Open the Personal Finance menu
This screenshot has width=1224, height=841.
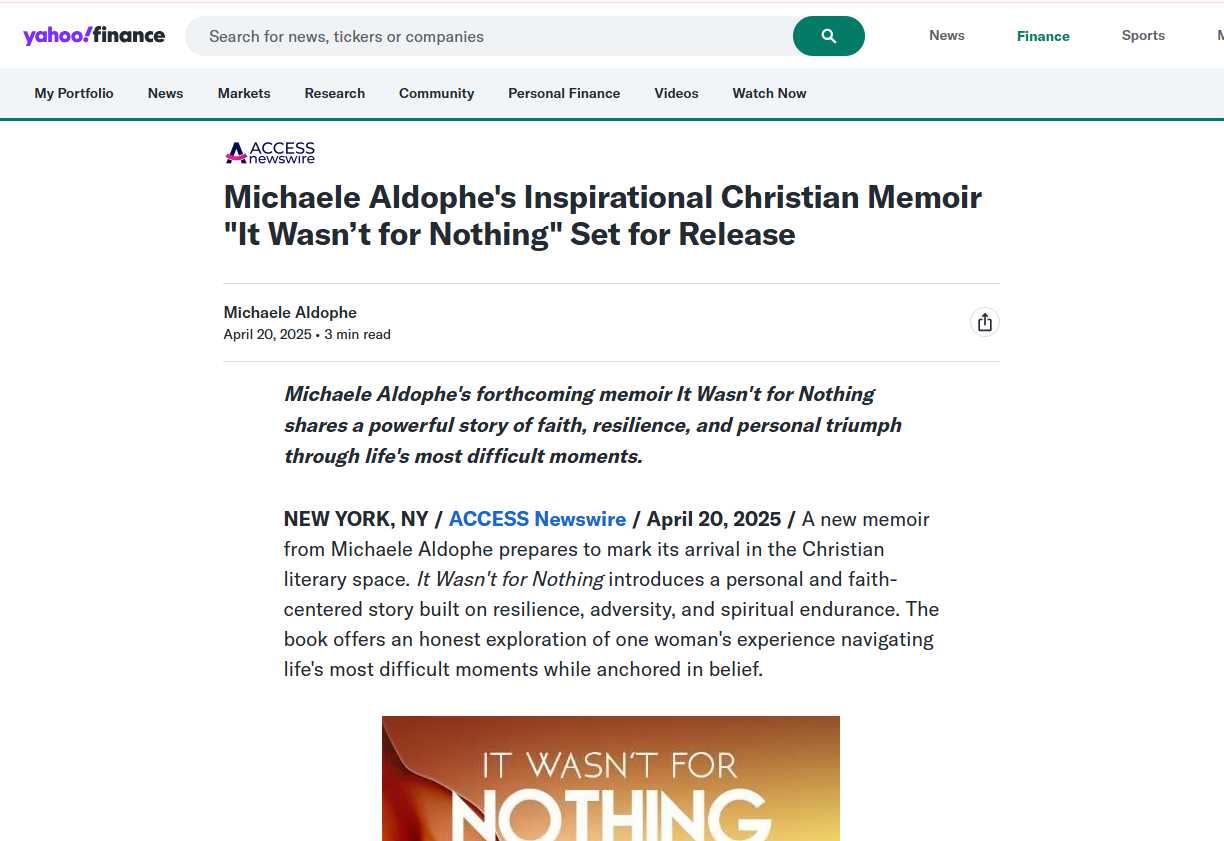564,93
